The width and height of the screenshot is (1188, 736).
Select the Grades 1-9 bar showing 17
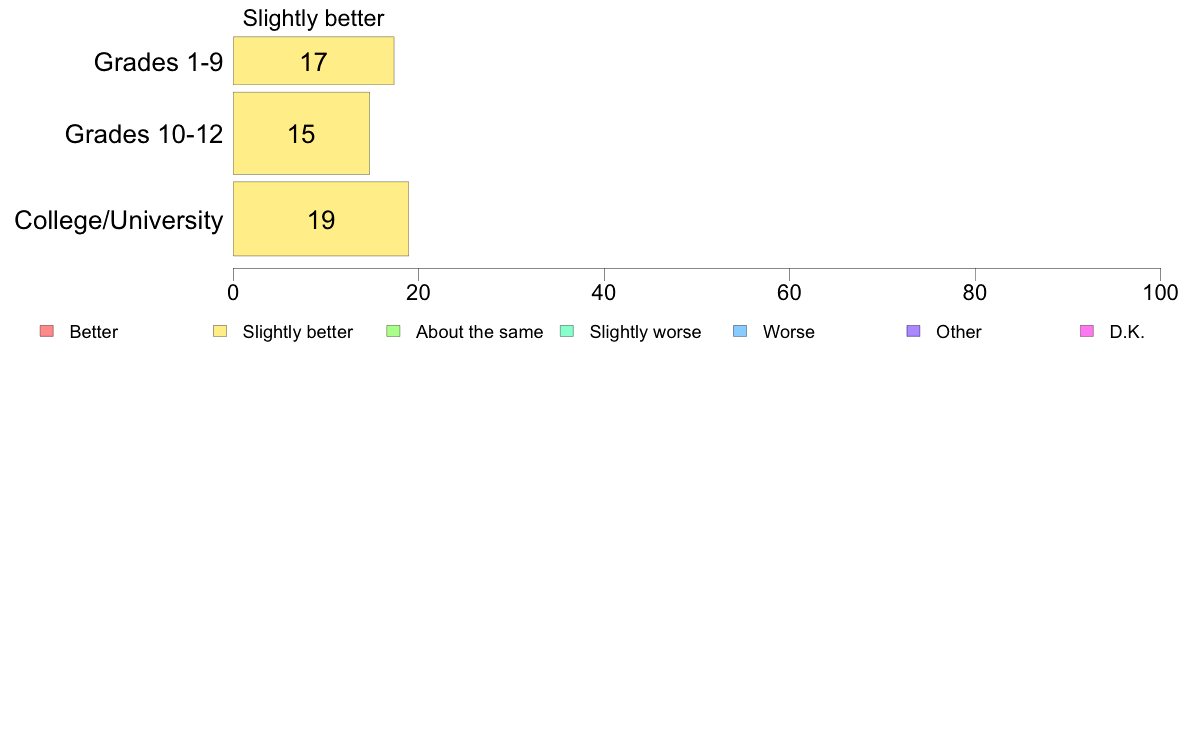pos(314,61)
